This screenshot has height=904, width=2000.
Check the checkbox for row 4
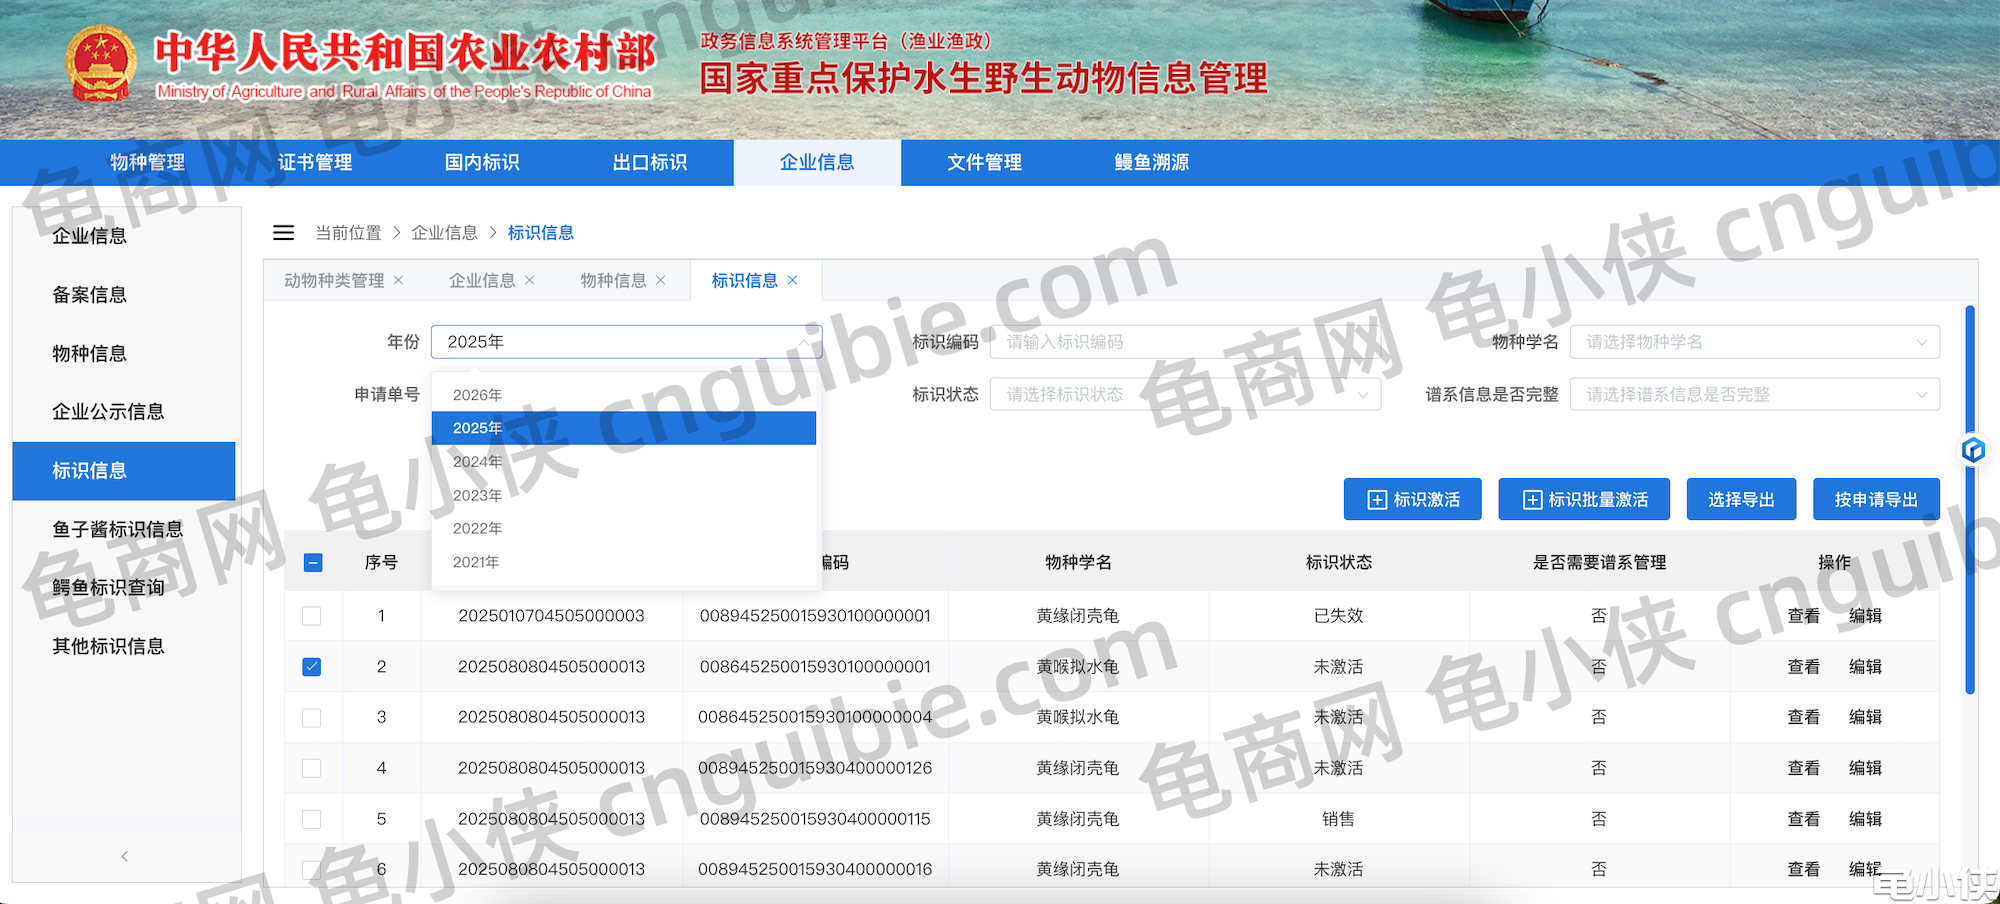(312, 768)
